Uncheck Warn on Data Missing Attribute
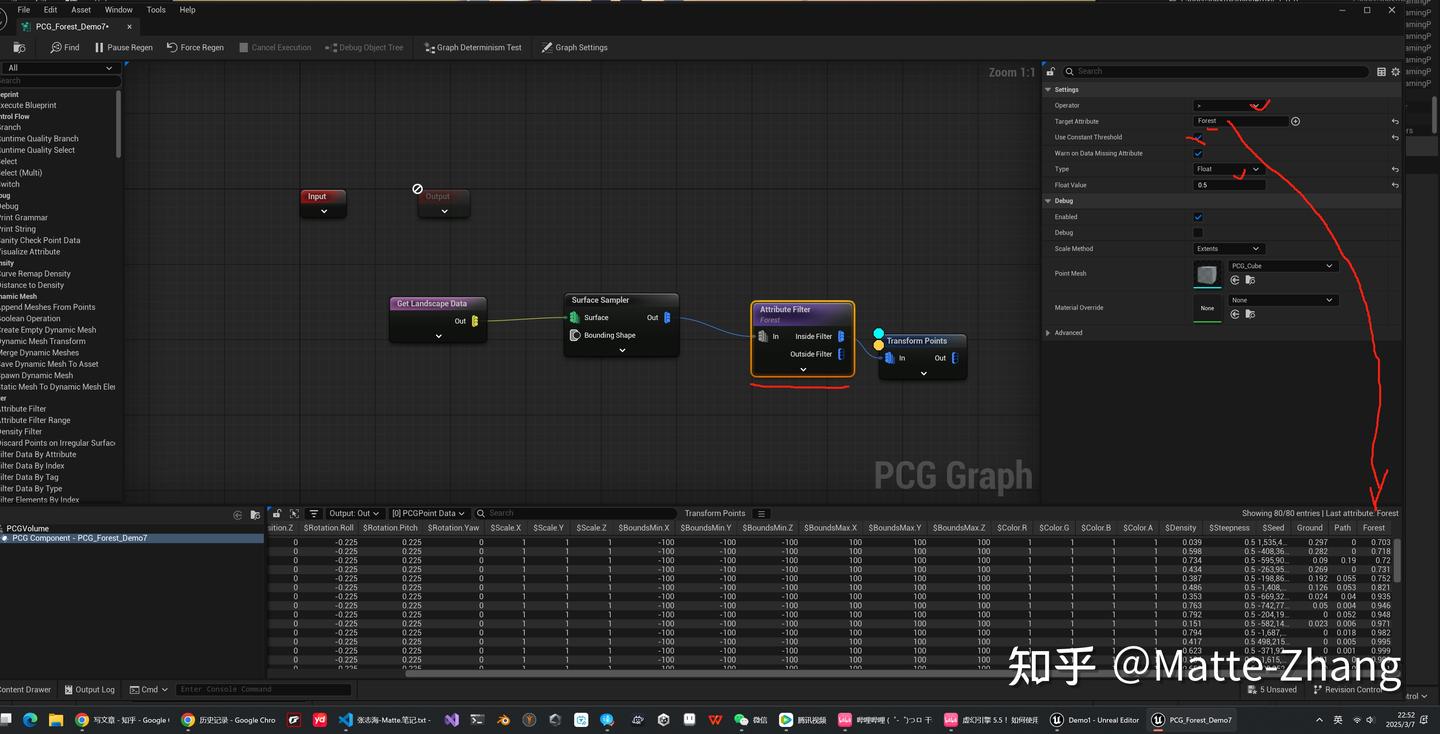The width and height of the screenshot is (1440, 734). (1197, 153)
